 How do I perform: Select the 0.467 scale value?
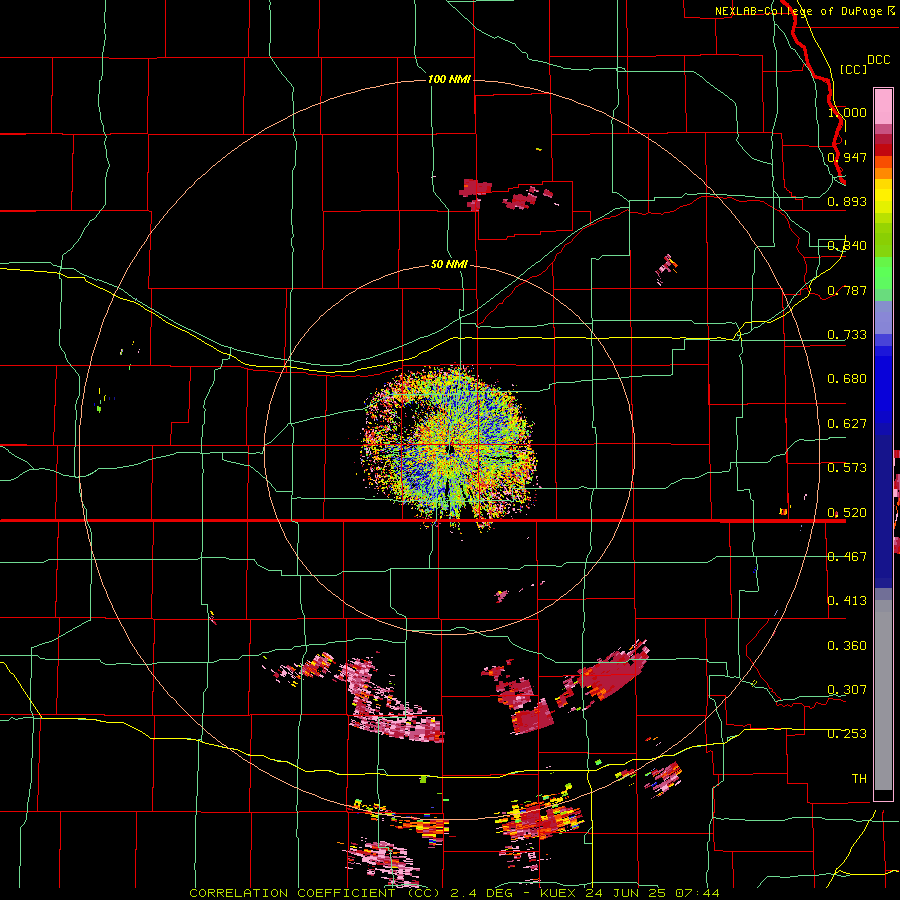(847, 557)
